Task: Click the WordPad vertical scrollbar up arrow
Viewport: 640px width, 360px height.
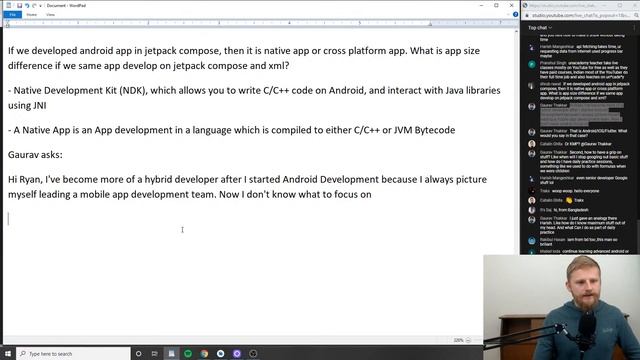Action: (x=517, y=31)
